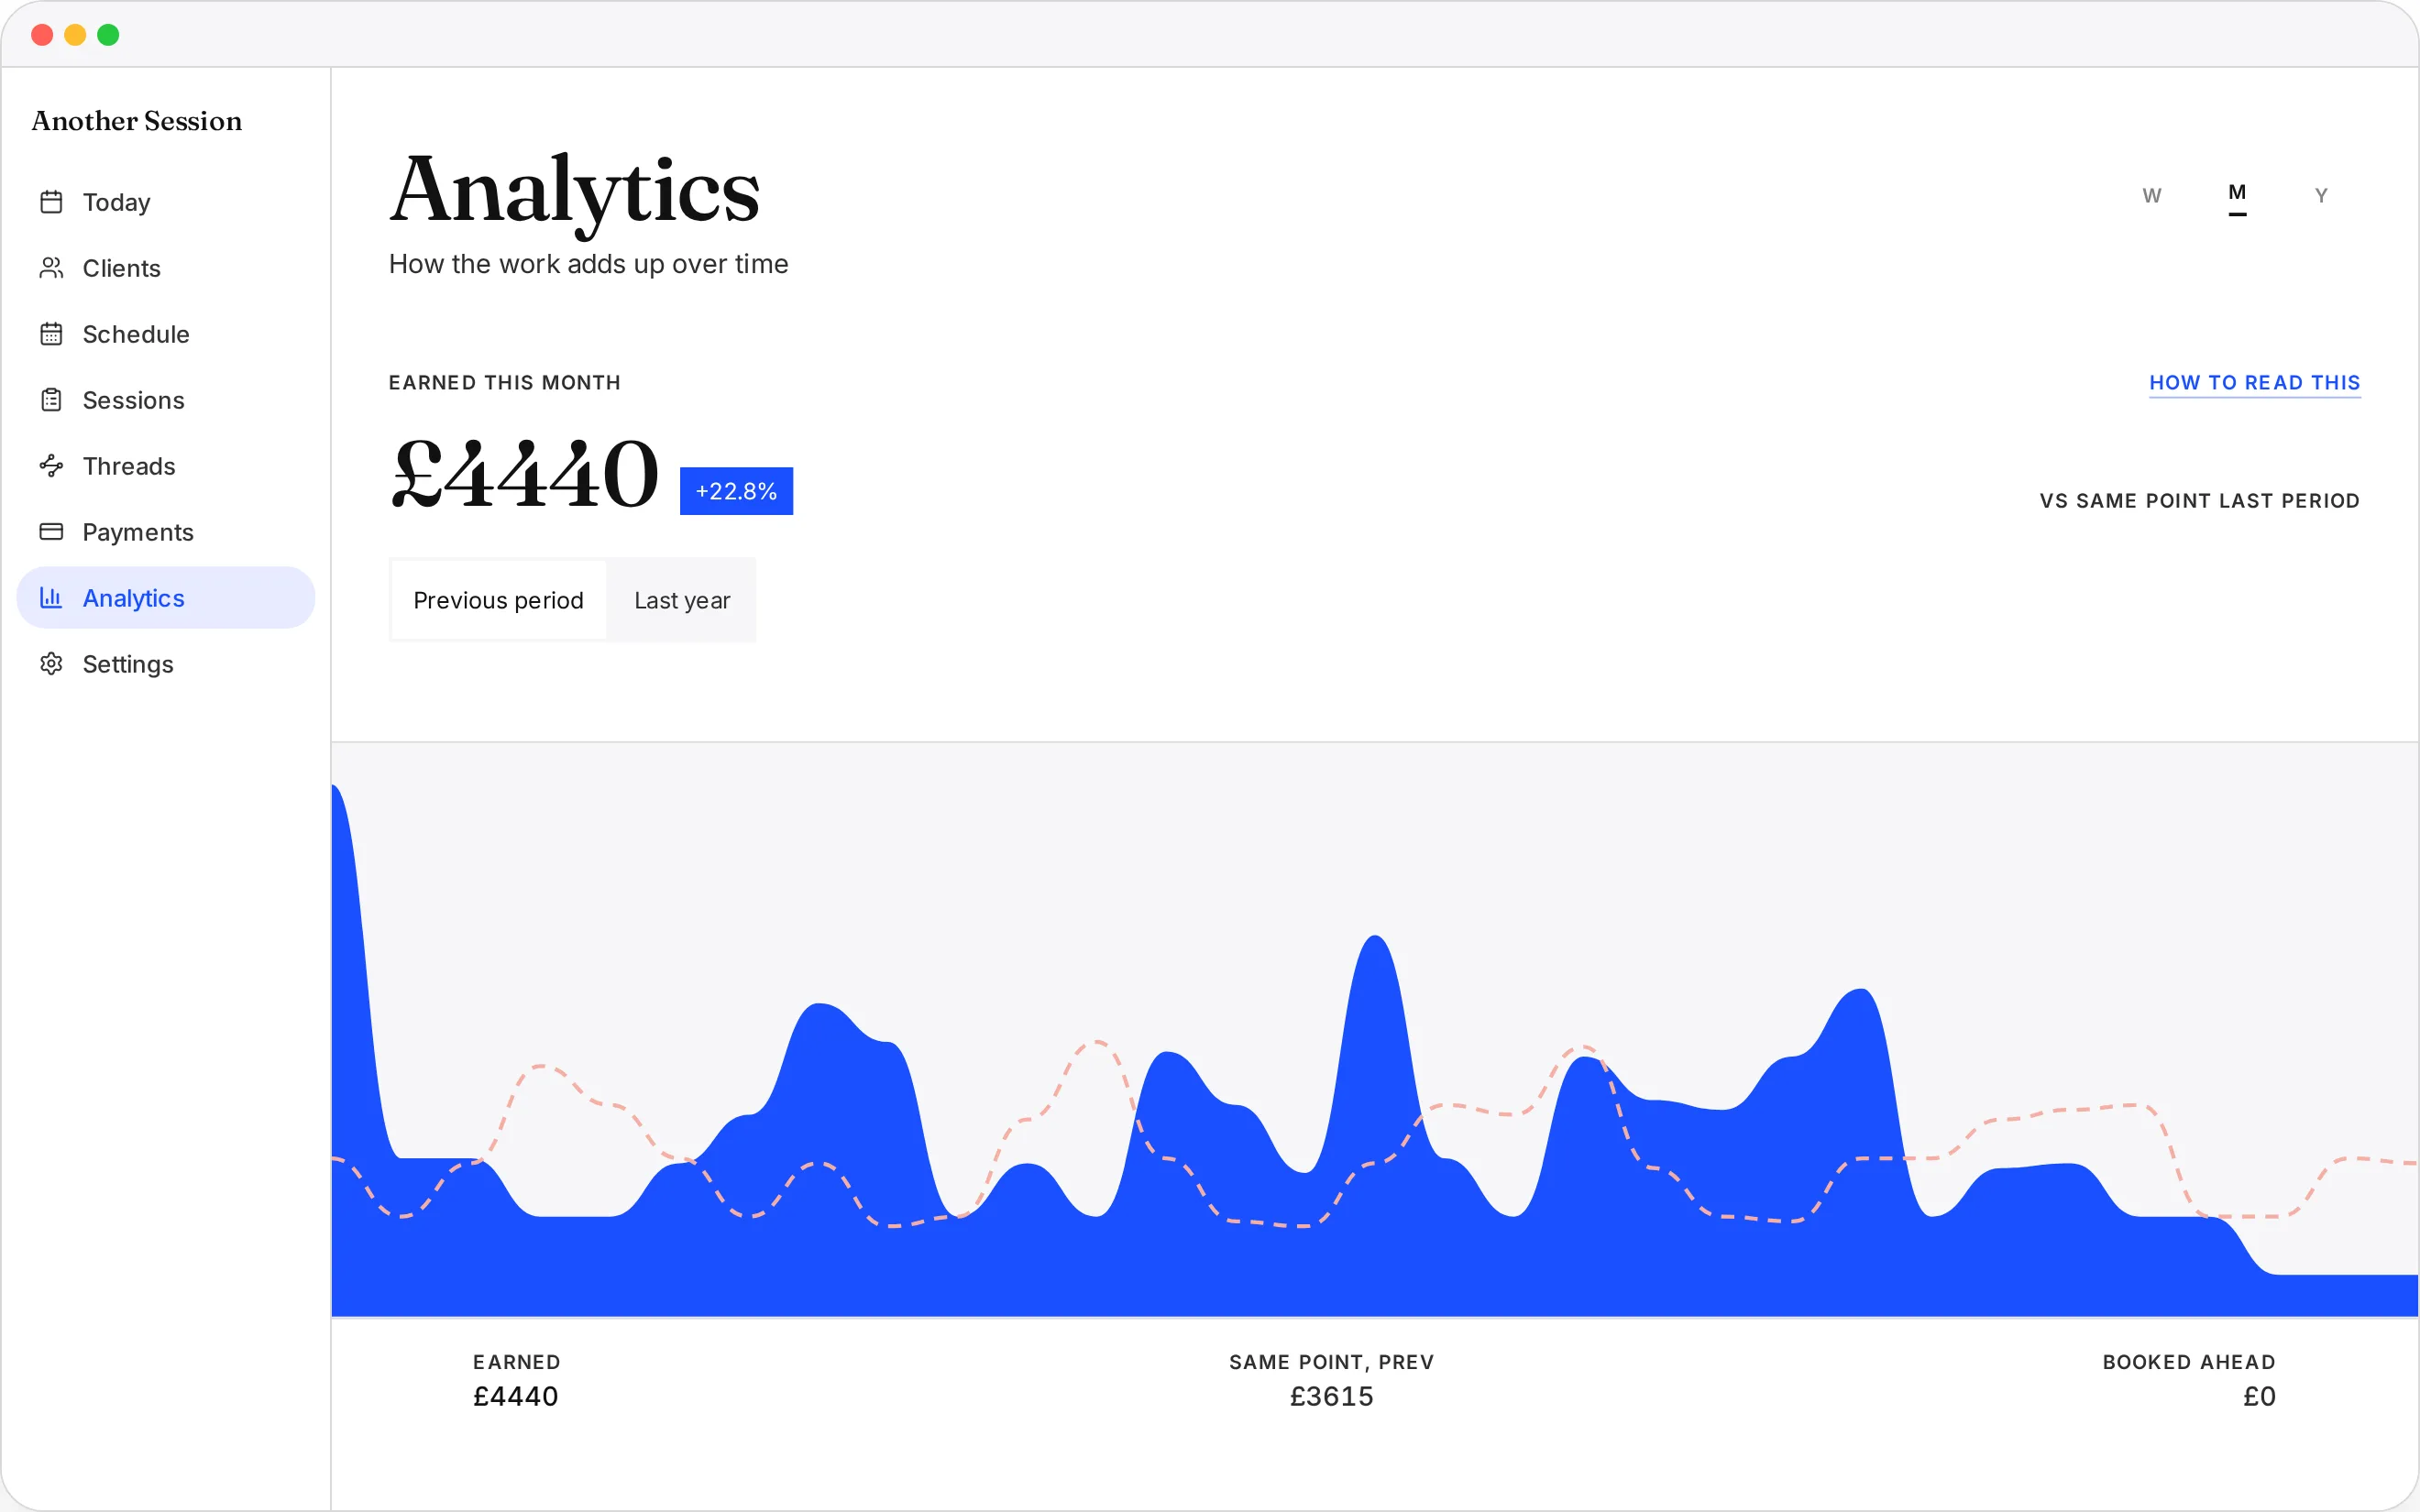Click the Same Point, Prev £3615 value

[x=1332, y=1397]
